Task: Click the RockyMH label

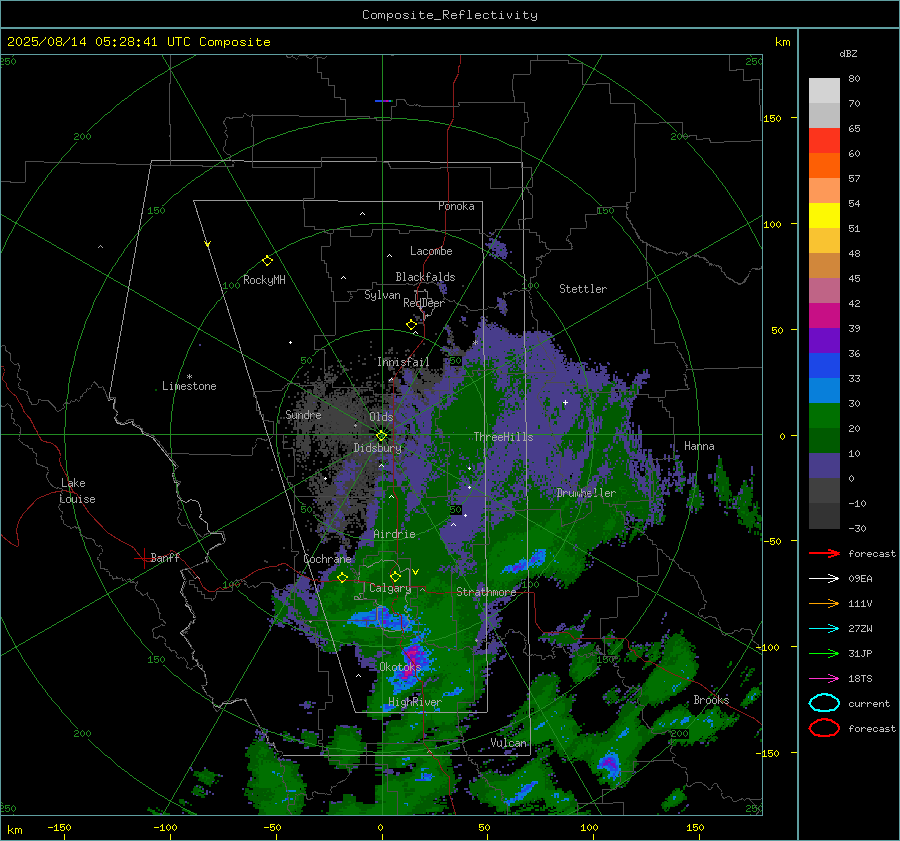Action: pos(264,280)
